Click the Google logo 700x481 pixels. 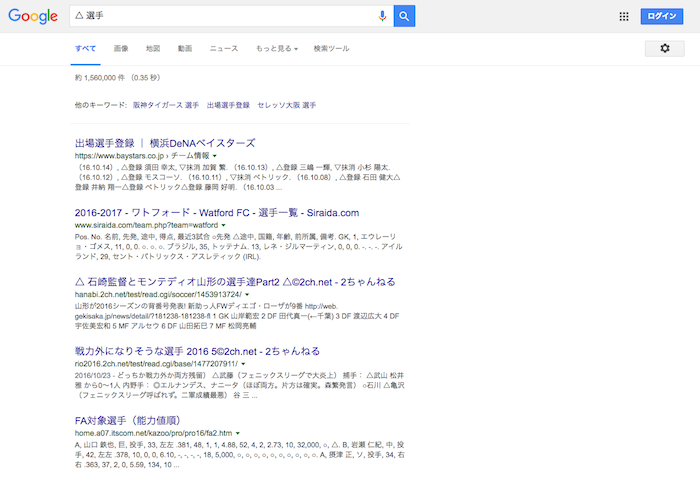tap(34, 17)
